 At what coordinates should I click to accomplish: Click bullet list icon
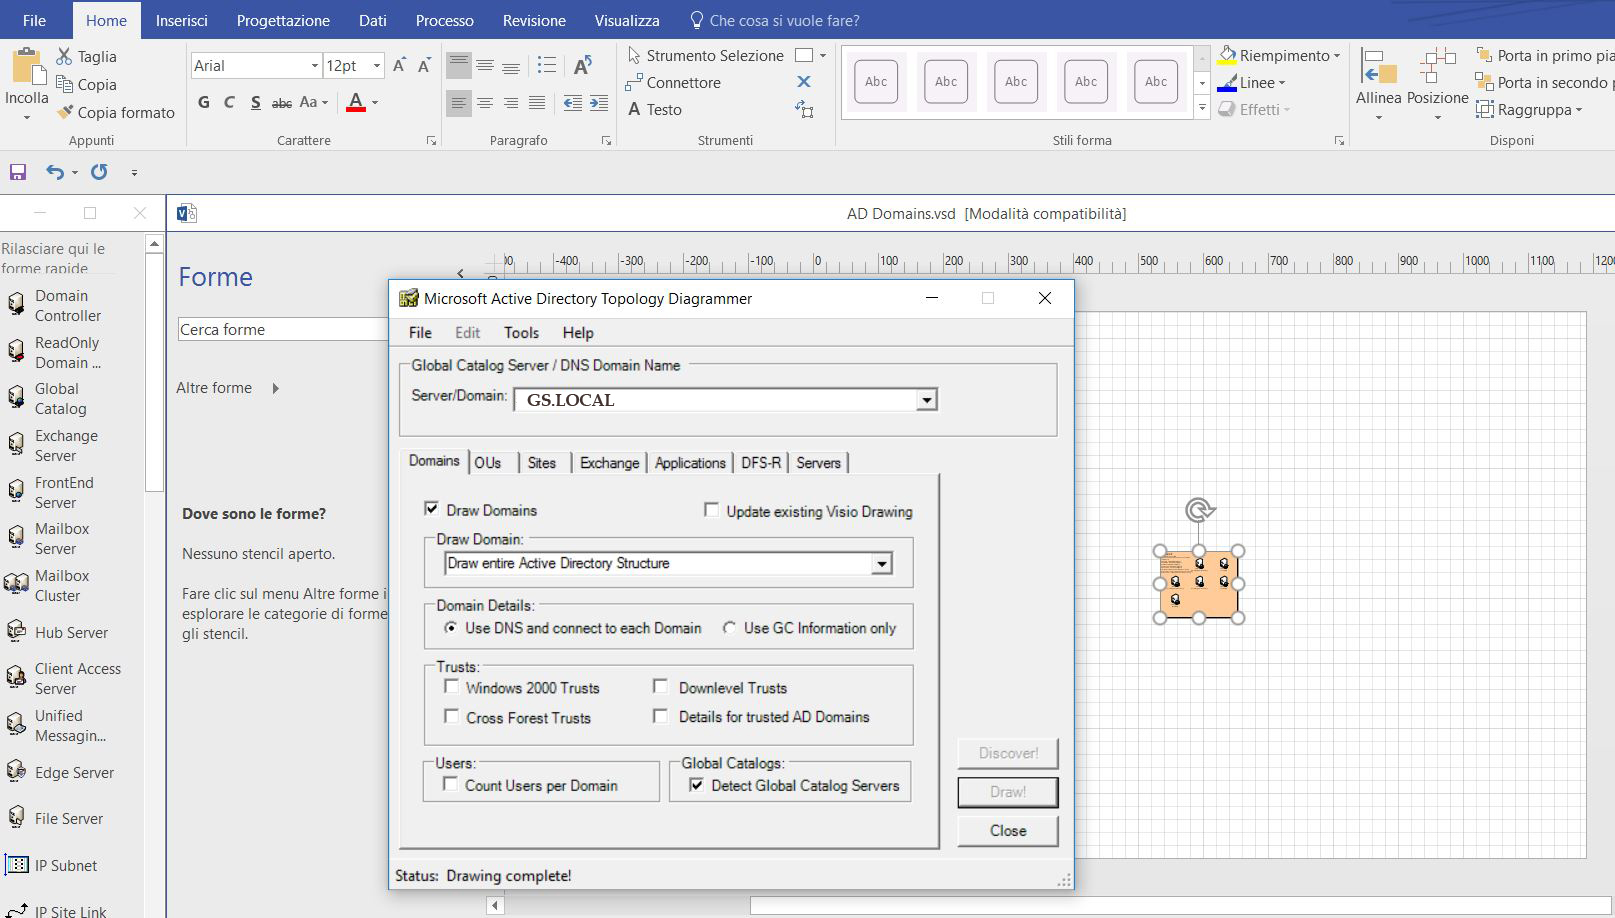pos(546,65)
